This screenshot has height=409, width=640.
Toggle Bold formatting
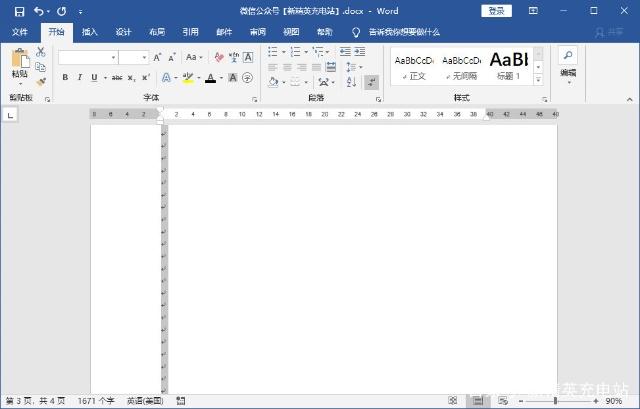point(65,77)
